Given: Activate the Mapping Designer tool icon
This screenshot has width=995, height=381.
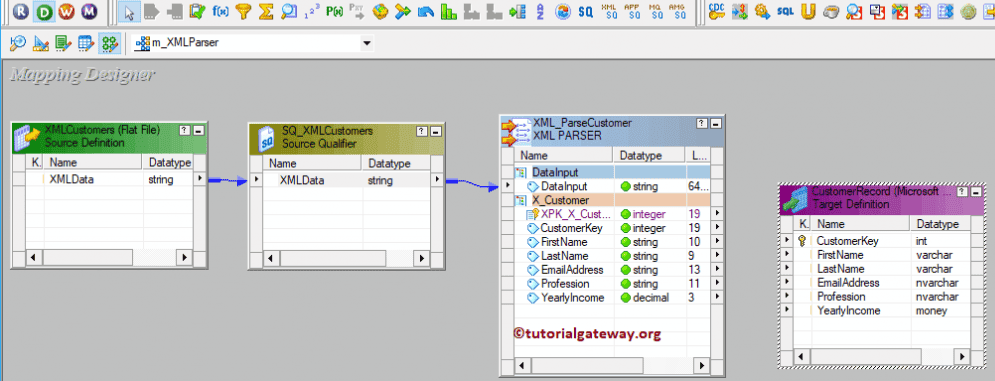Looking at the screenshot, I should point(110,43).
